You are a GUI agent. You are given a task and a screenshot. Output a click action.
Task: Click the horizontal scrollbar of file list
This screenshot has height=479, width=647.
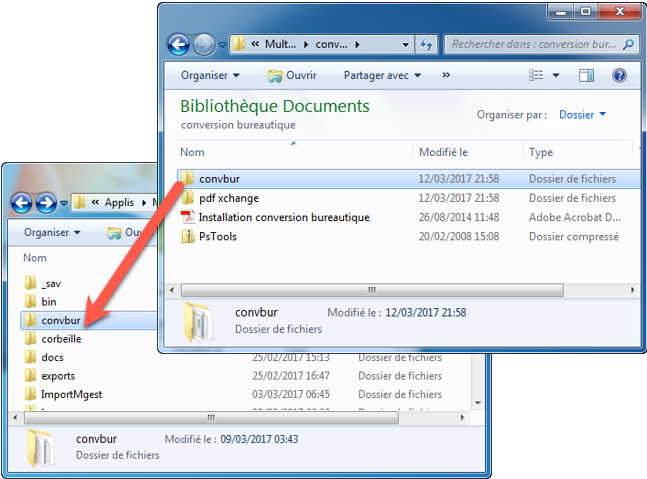click(x=400, y=291)
